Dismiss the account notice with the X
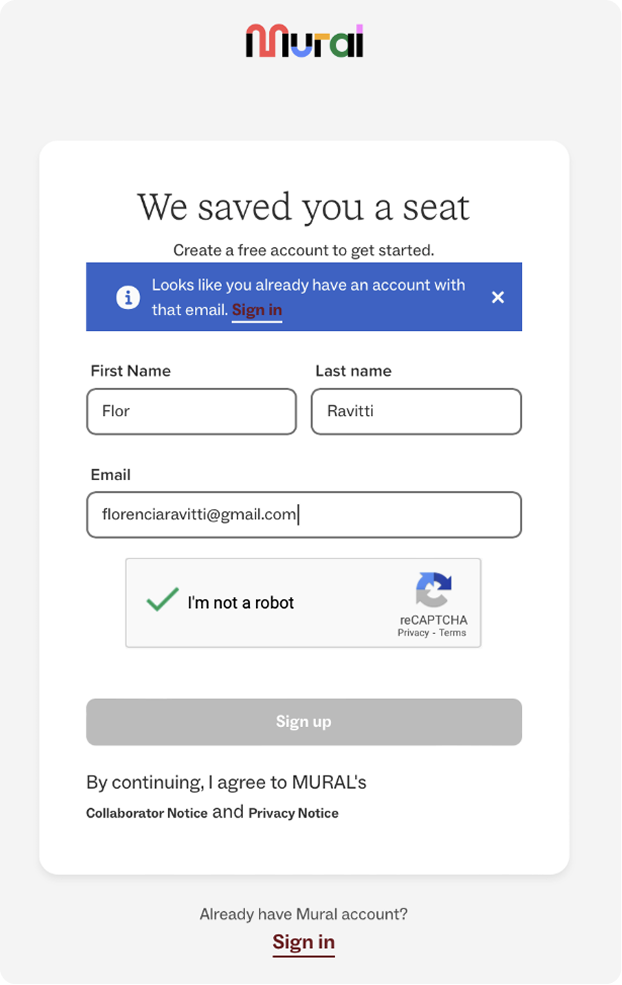622x985 pixels. pos(498,296)
